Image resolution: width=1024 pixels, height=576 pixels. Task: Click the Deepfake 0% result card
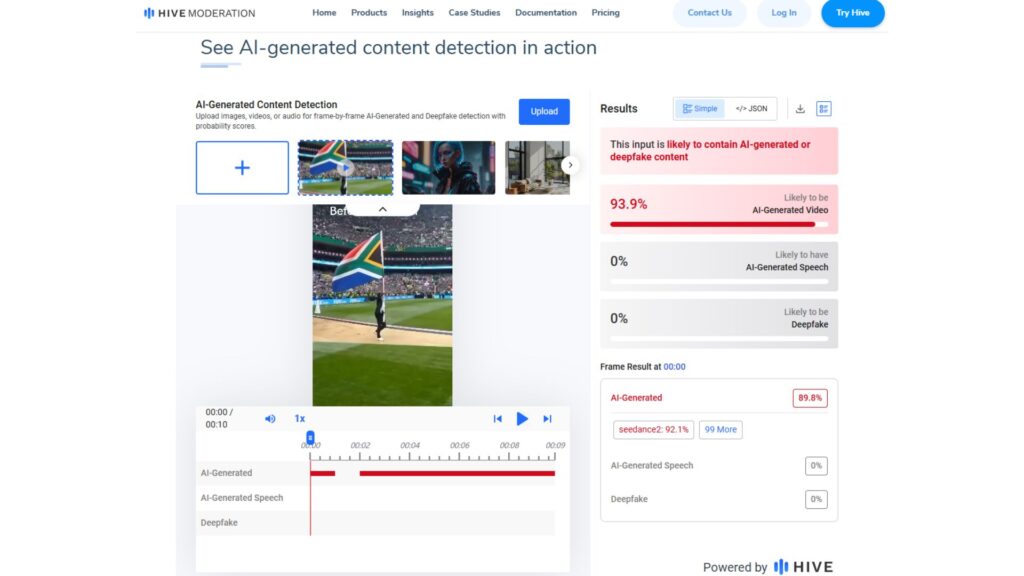[719, 323]
